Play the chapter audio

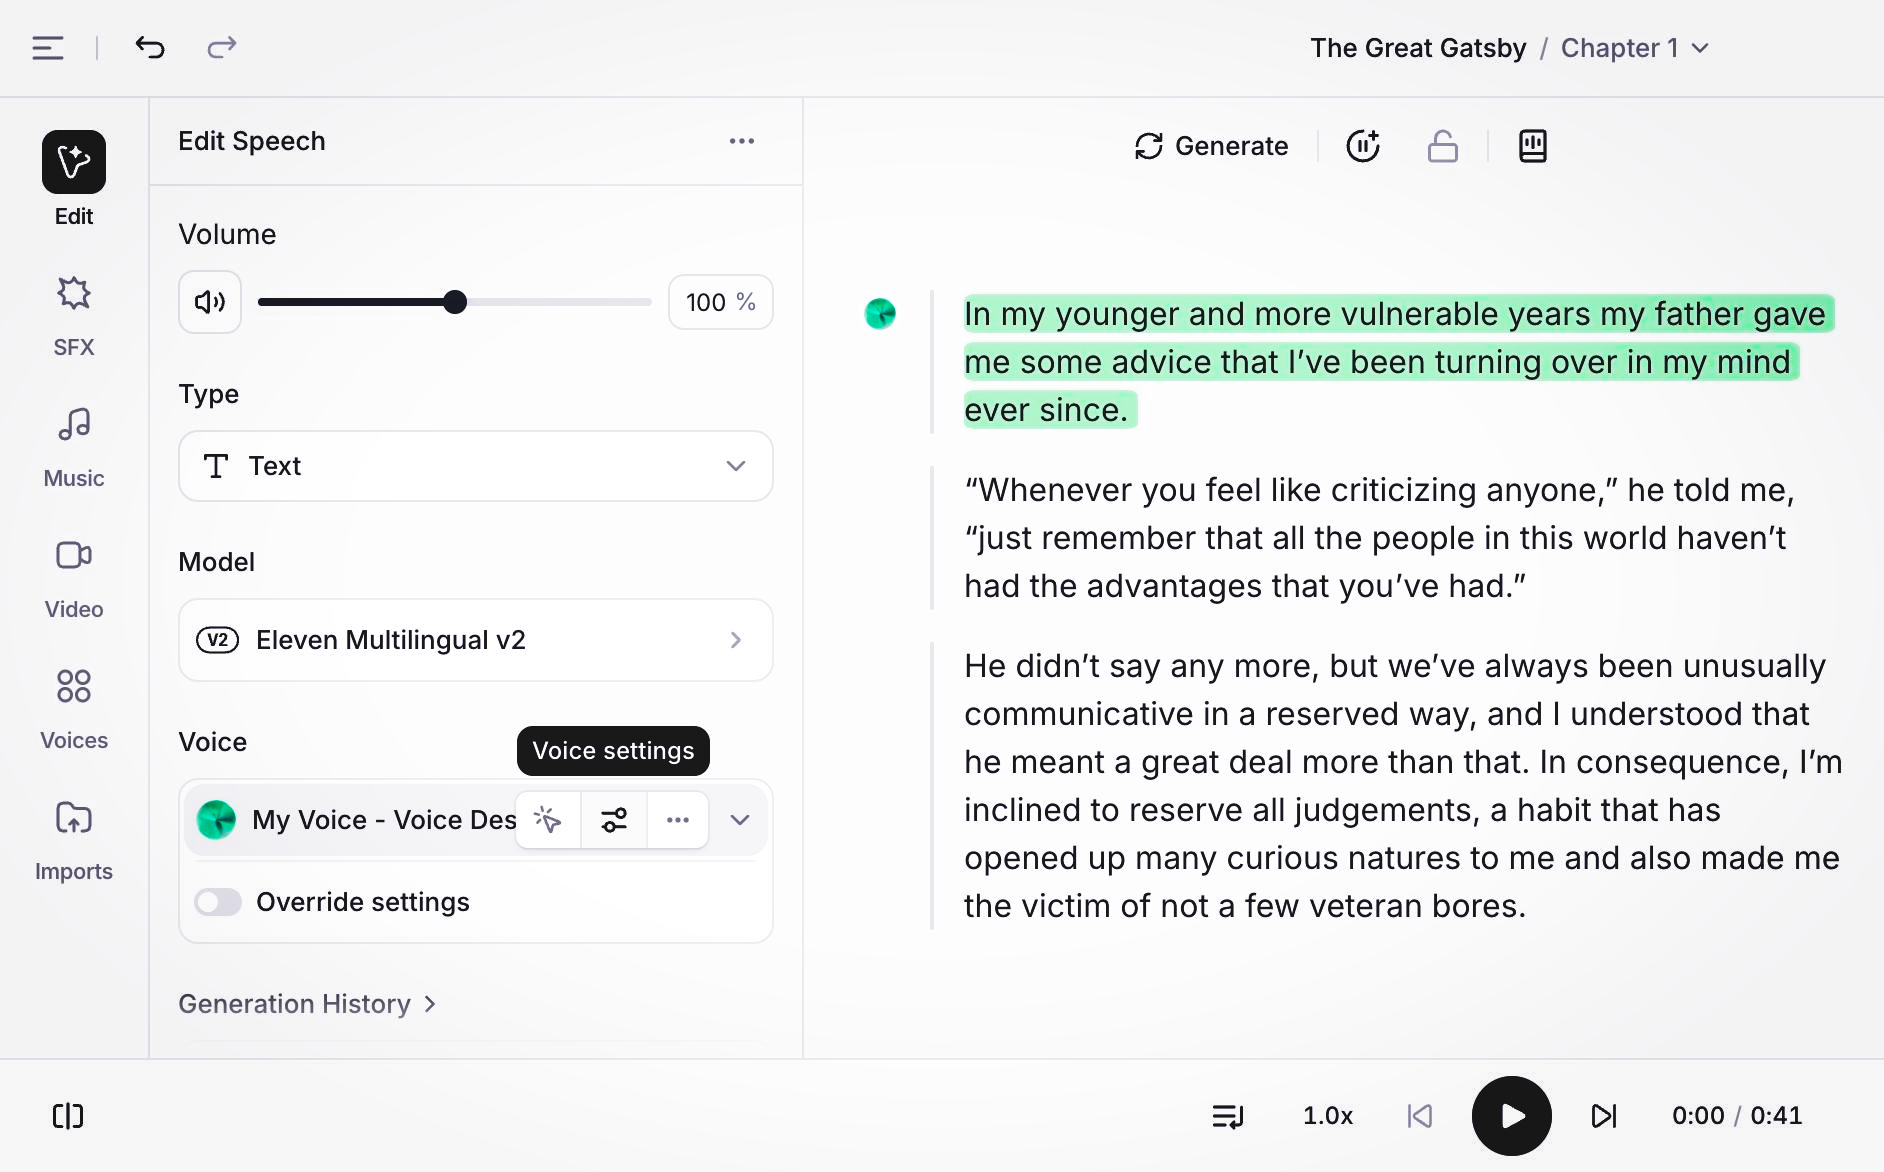[x=1512, y=1116]
